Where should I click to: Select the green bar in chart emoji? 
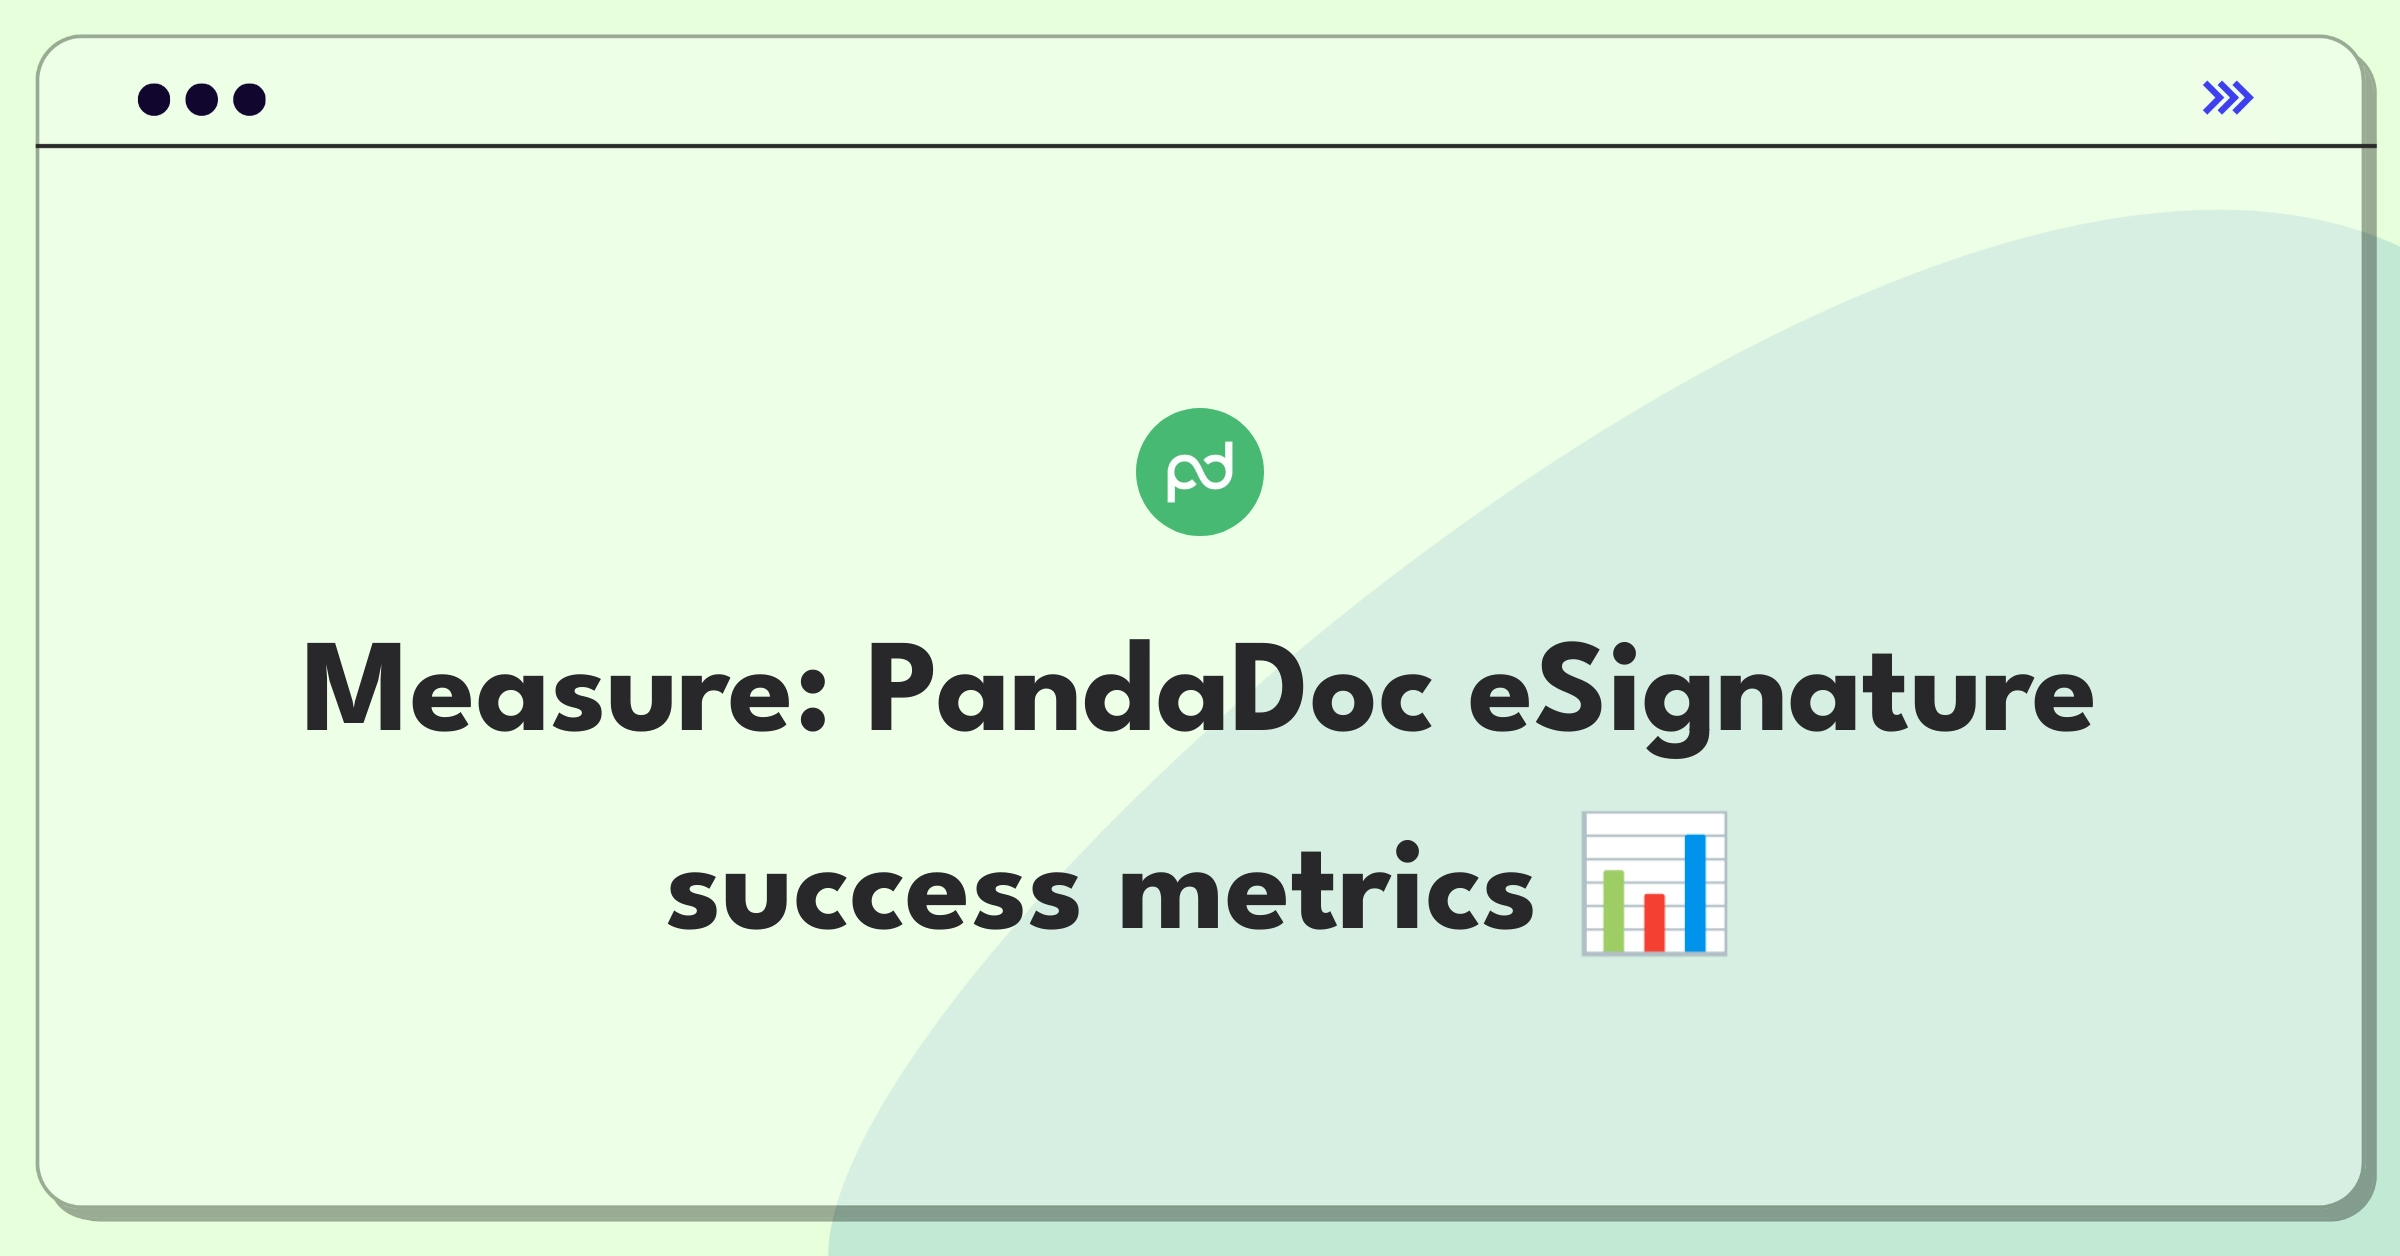[x=1614, y=910]
